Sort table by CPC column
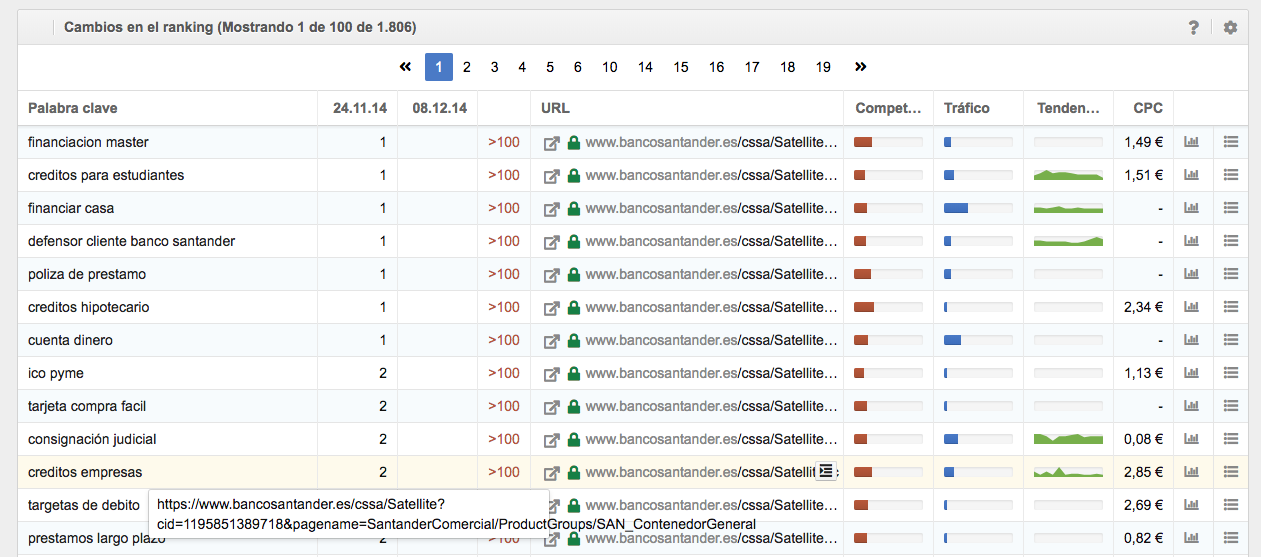Screen dimensions: 1261x557 tap(1147, 108)
